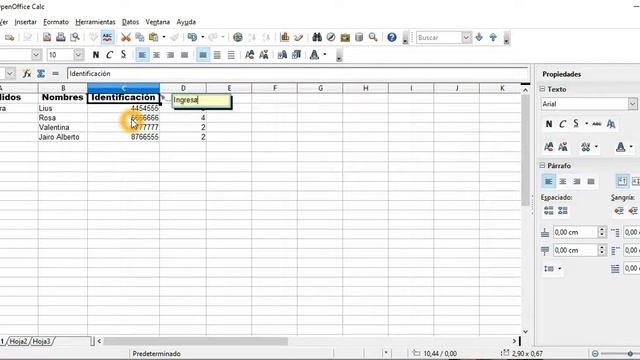Open the Data Sources cylinder icon
Viewport: 640px width, 360px height.
(359, 38)
